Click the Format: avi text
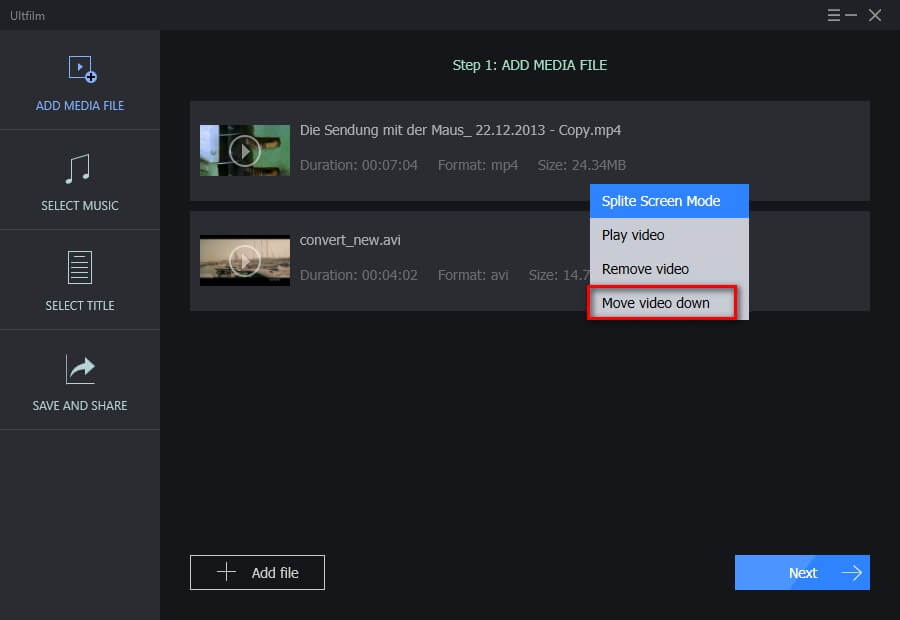 [x=473, y=275]
